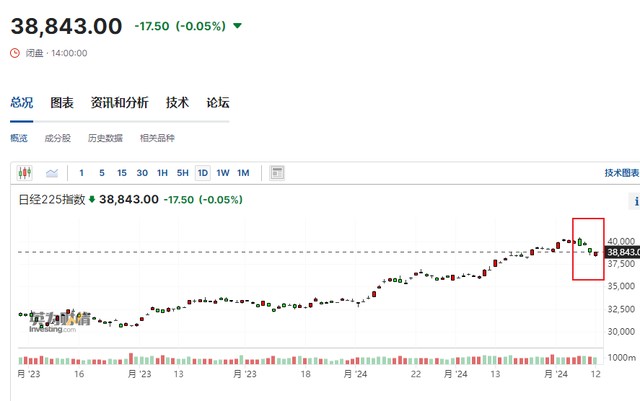Click the 38,843 price label on chart axis
Viewport: 640px width, 401px height.
[x=622, y=252]
